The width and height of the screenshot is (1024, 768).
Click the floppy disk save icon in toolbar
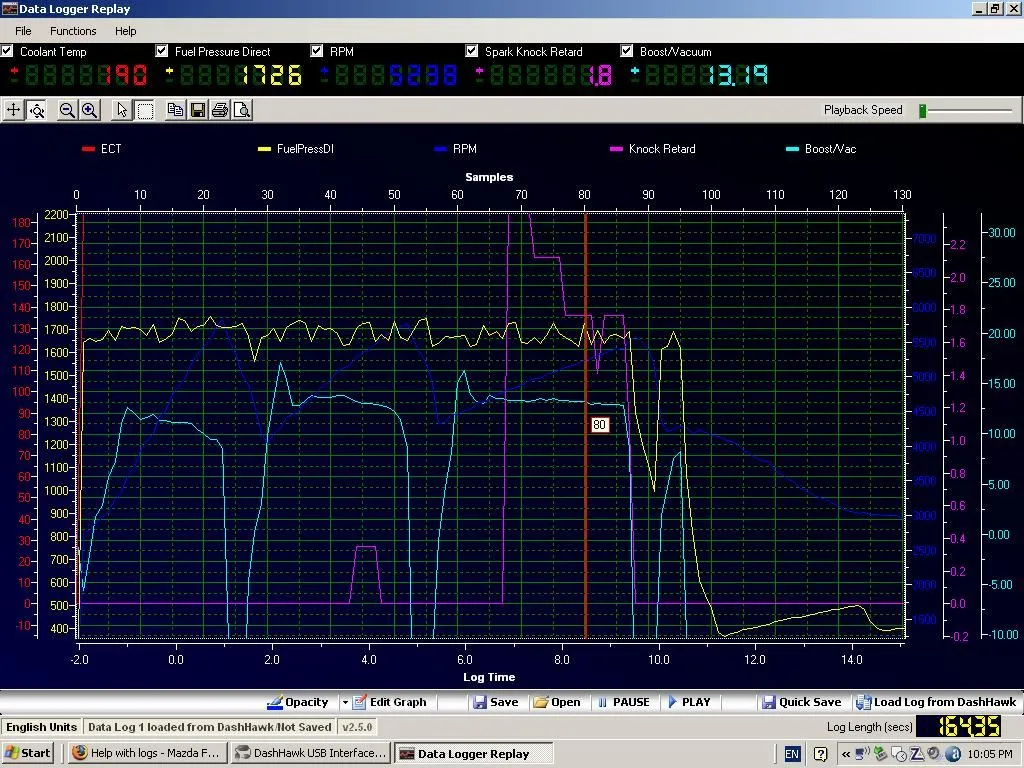[x=198, y=110]
